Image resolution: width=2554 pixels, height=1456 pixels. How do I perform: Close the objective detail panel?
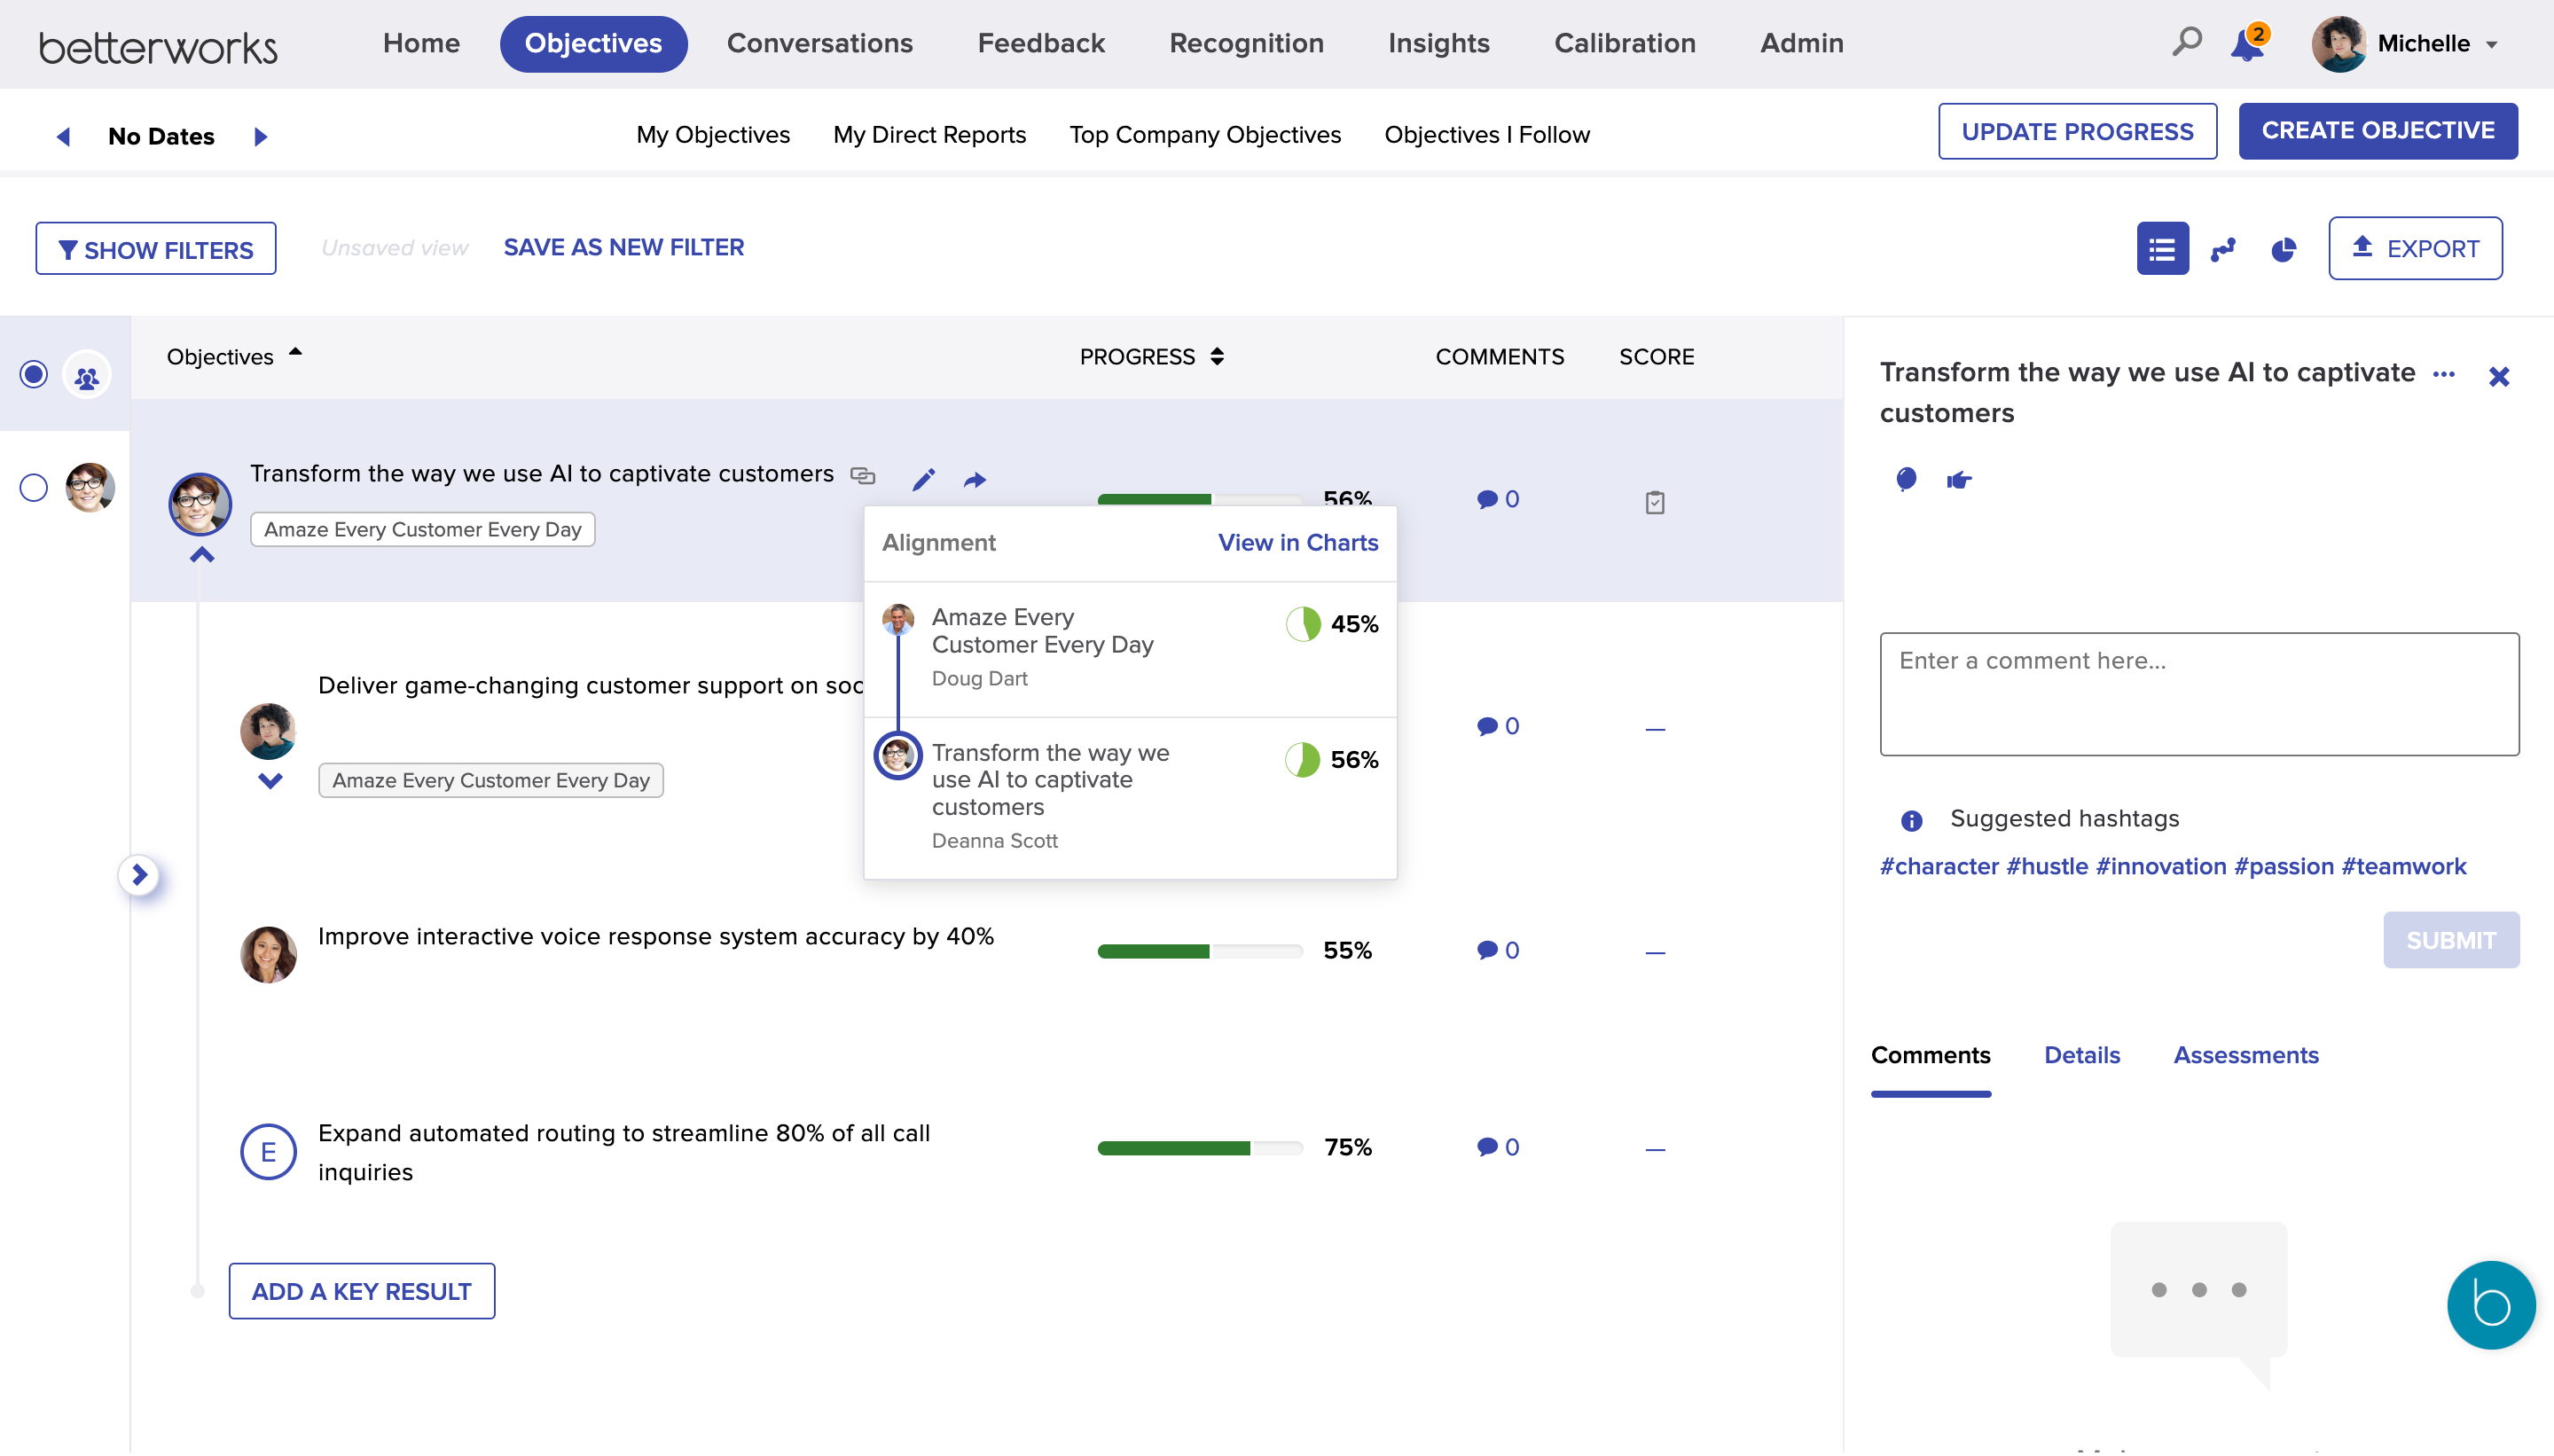[x=2498, y=377]
